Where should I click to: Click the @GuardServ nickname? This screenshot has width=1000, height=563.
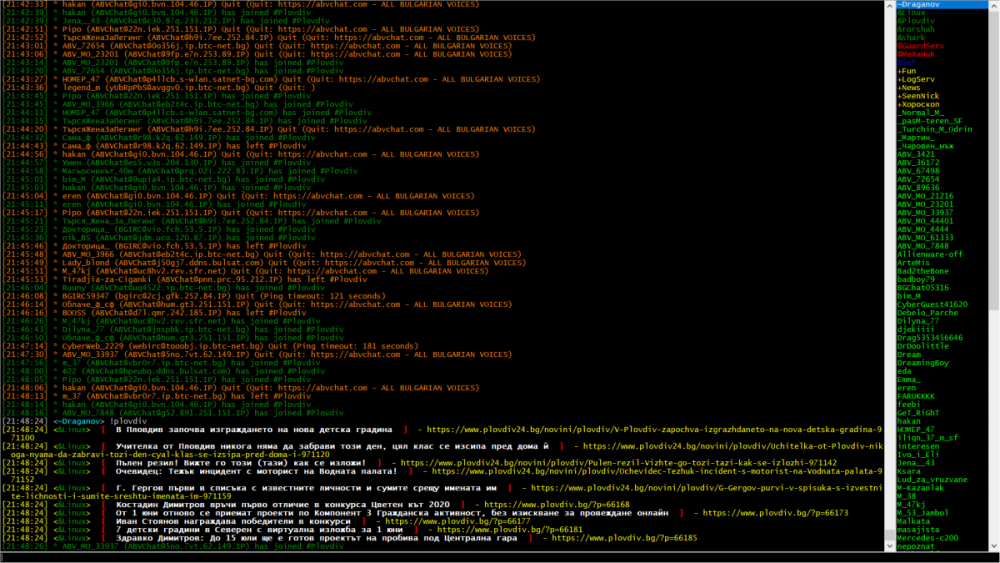coord(923,46)
